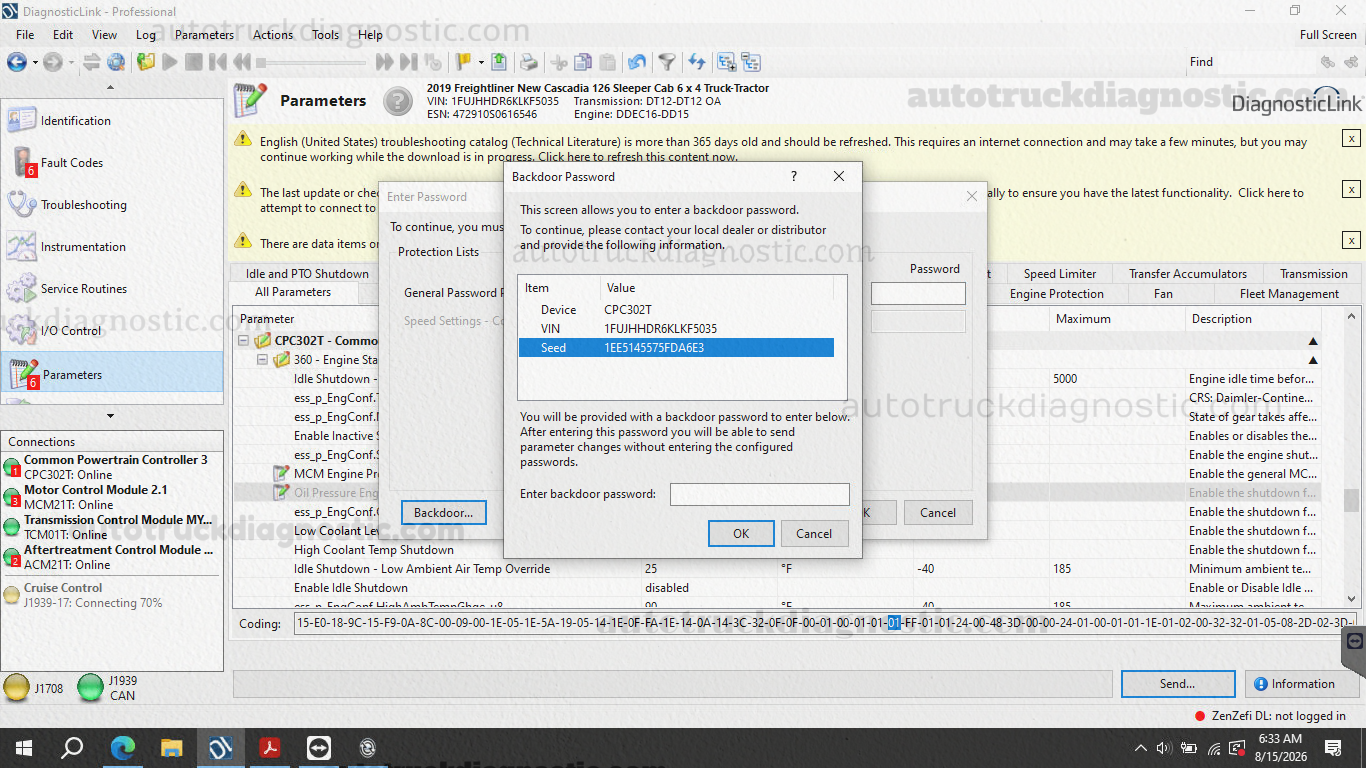Viewport: 1366px width, 768px height.
Task: Switch to the Transfer Accumulators tab
Action: point(1188,274)
